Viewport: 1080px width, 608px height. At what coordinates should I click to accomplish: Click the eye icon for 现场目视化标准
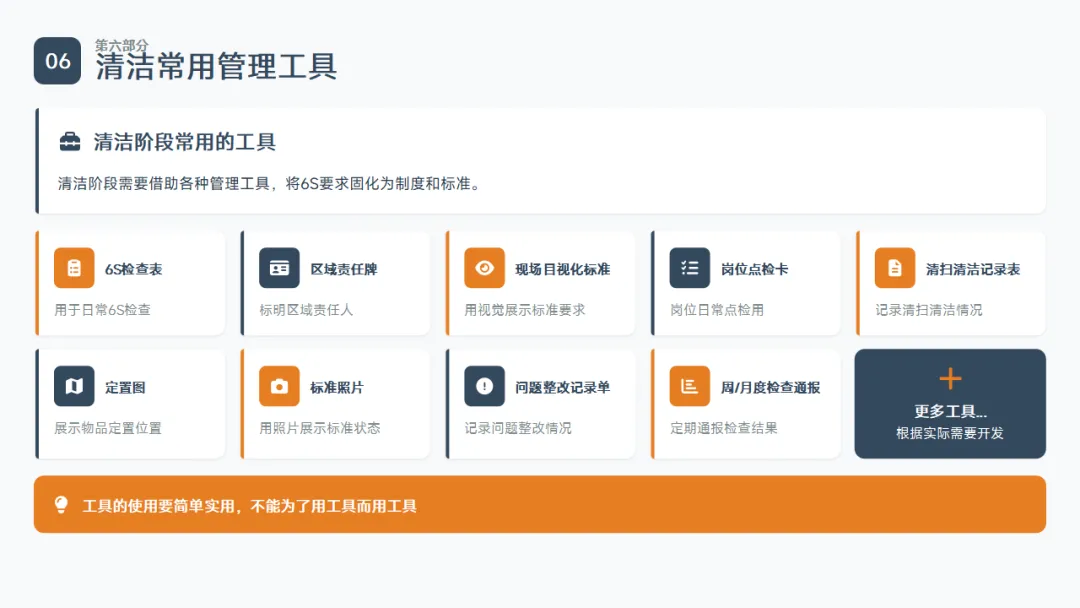(484, 268)
